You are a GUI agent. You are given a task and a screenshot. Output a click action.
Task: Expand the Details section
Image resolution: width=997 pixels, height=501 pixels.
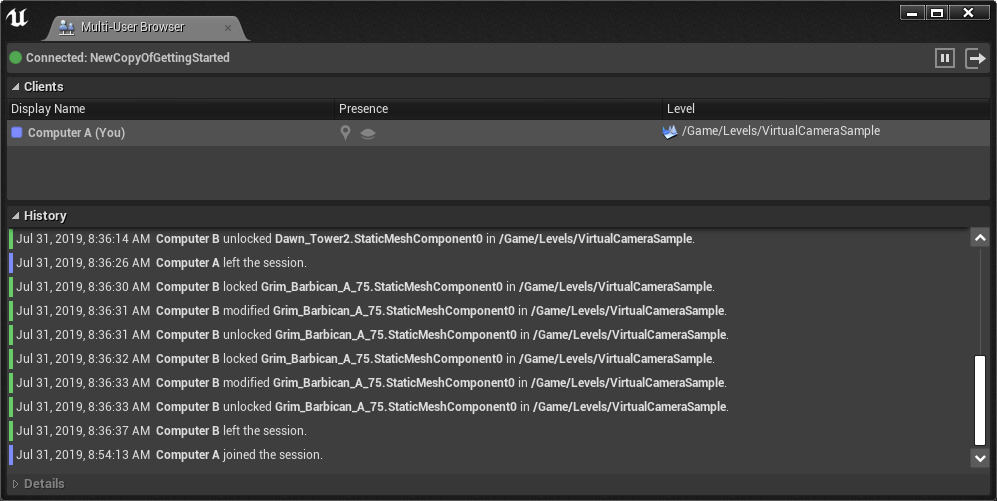click(x=16, y=484)
